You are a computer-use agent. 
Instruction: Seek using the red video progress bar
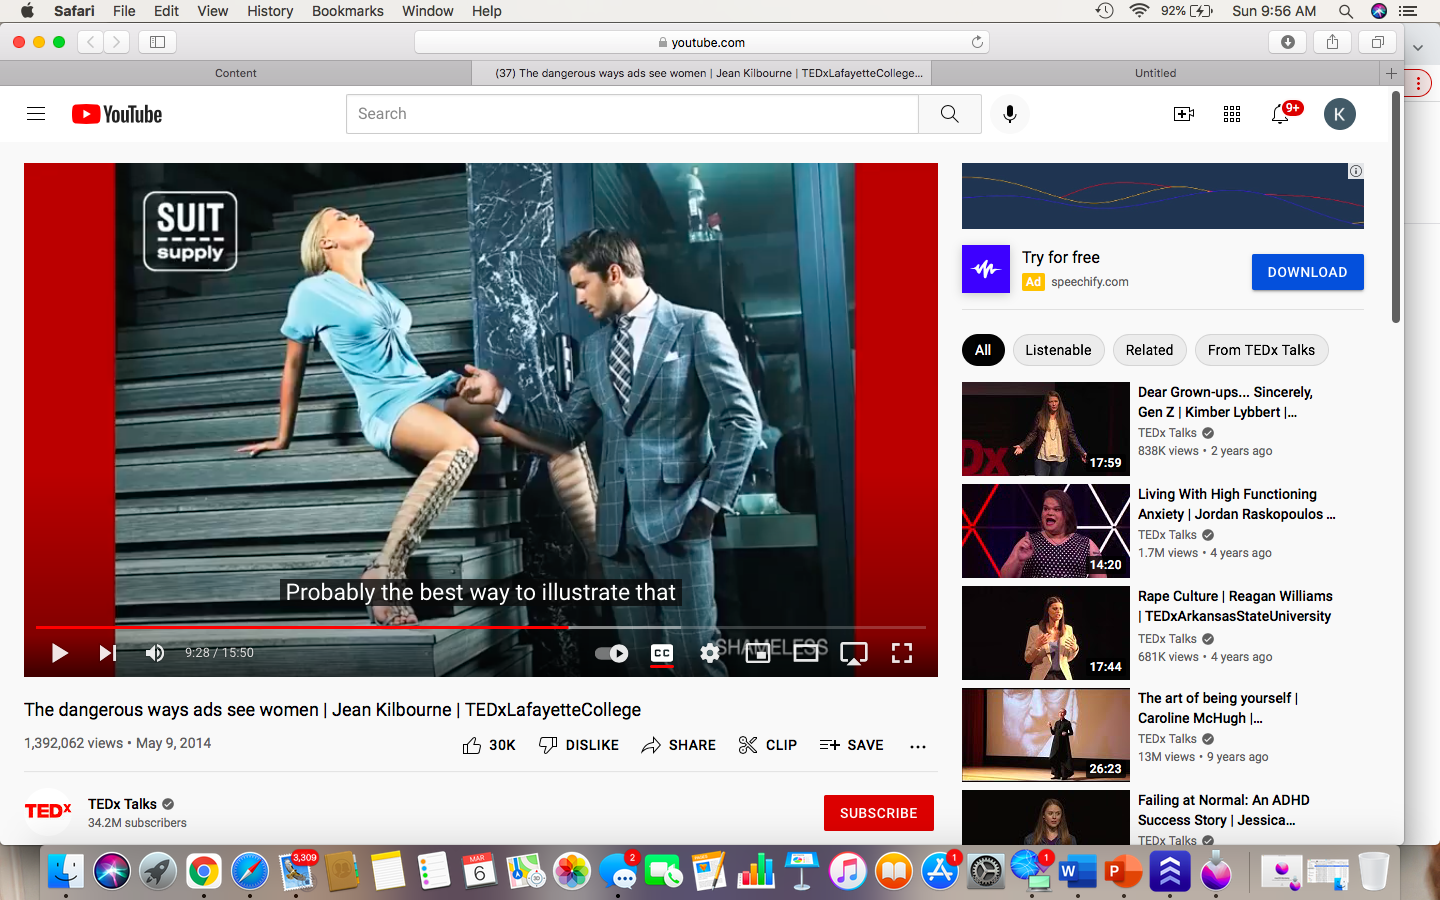(x=481, y=627)
